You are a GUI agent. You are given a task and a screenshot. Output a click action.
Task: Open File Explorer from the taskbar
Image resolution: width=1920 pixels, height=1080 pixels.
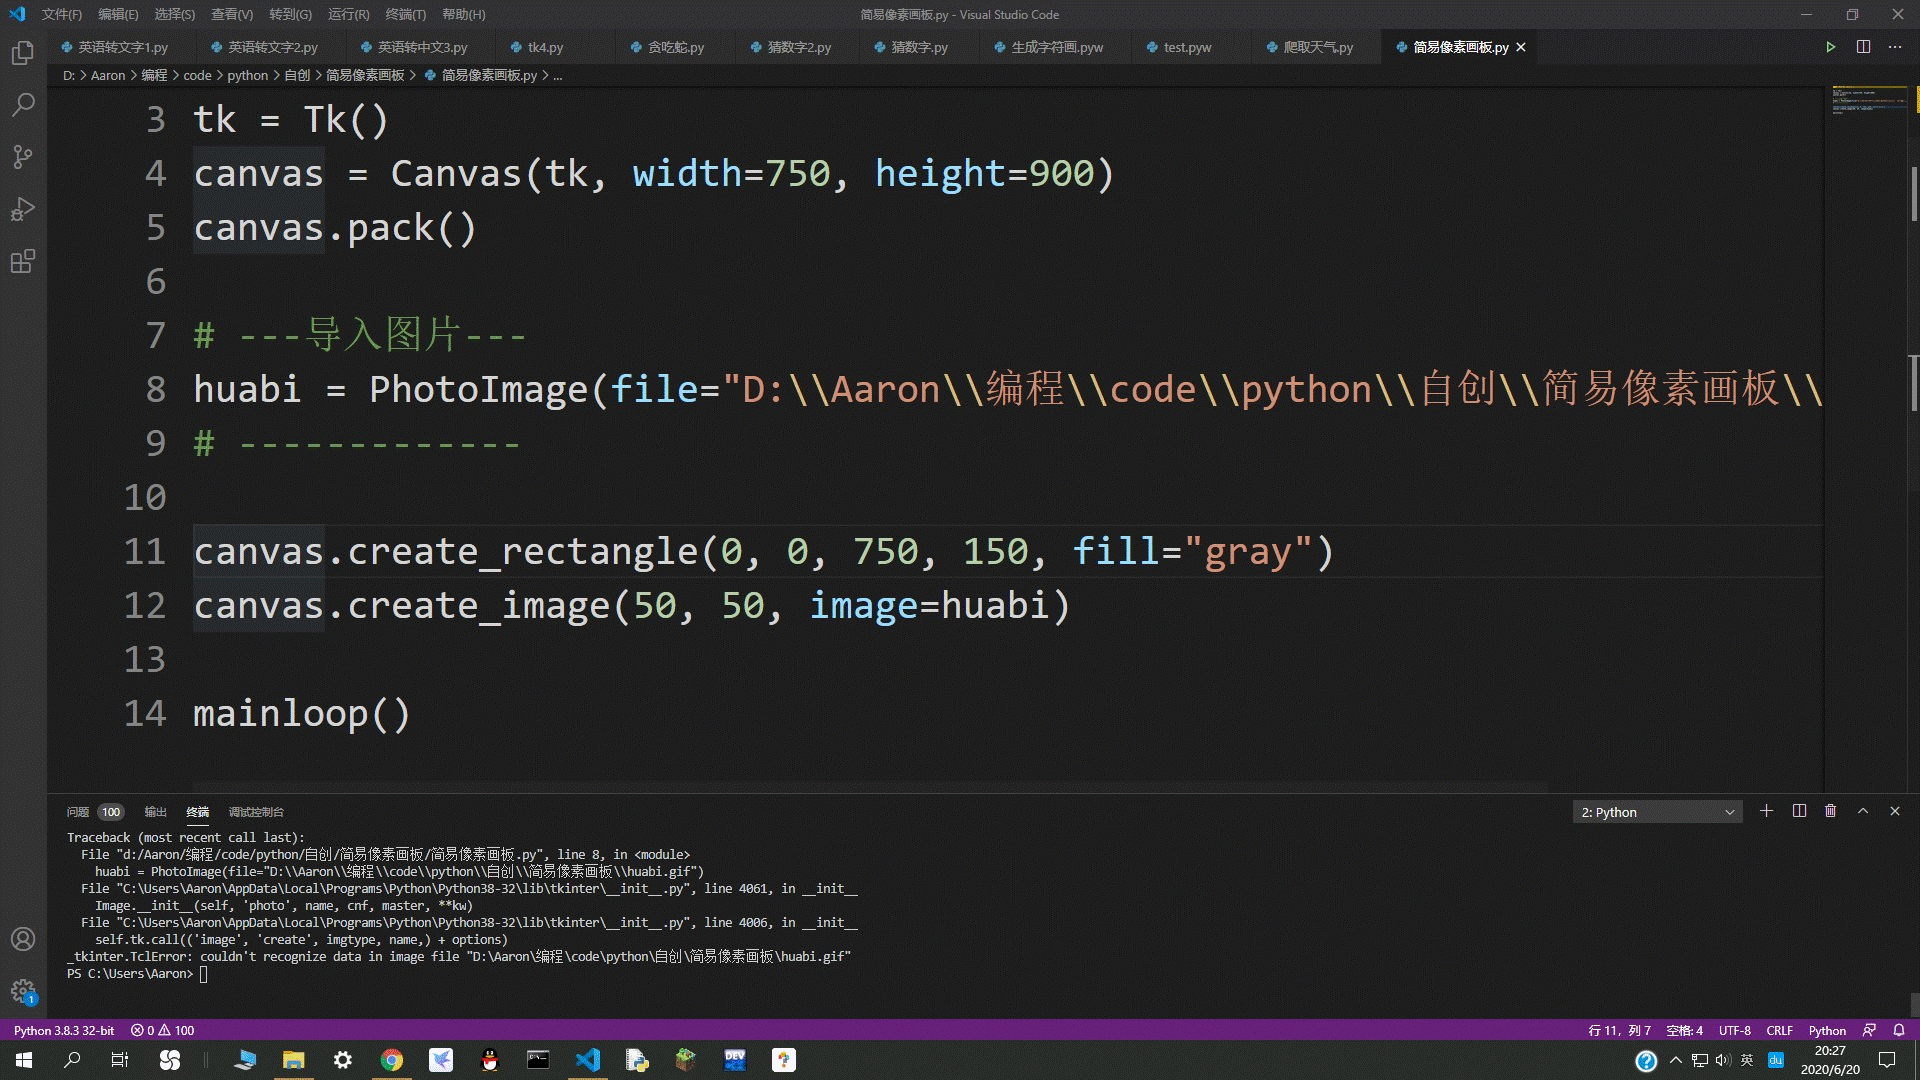pos(293,1060)
